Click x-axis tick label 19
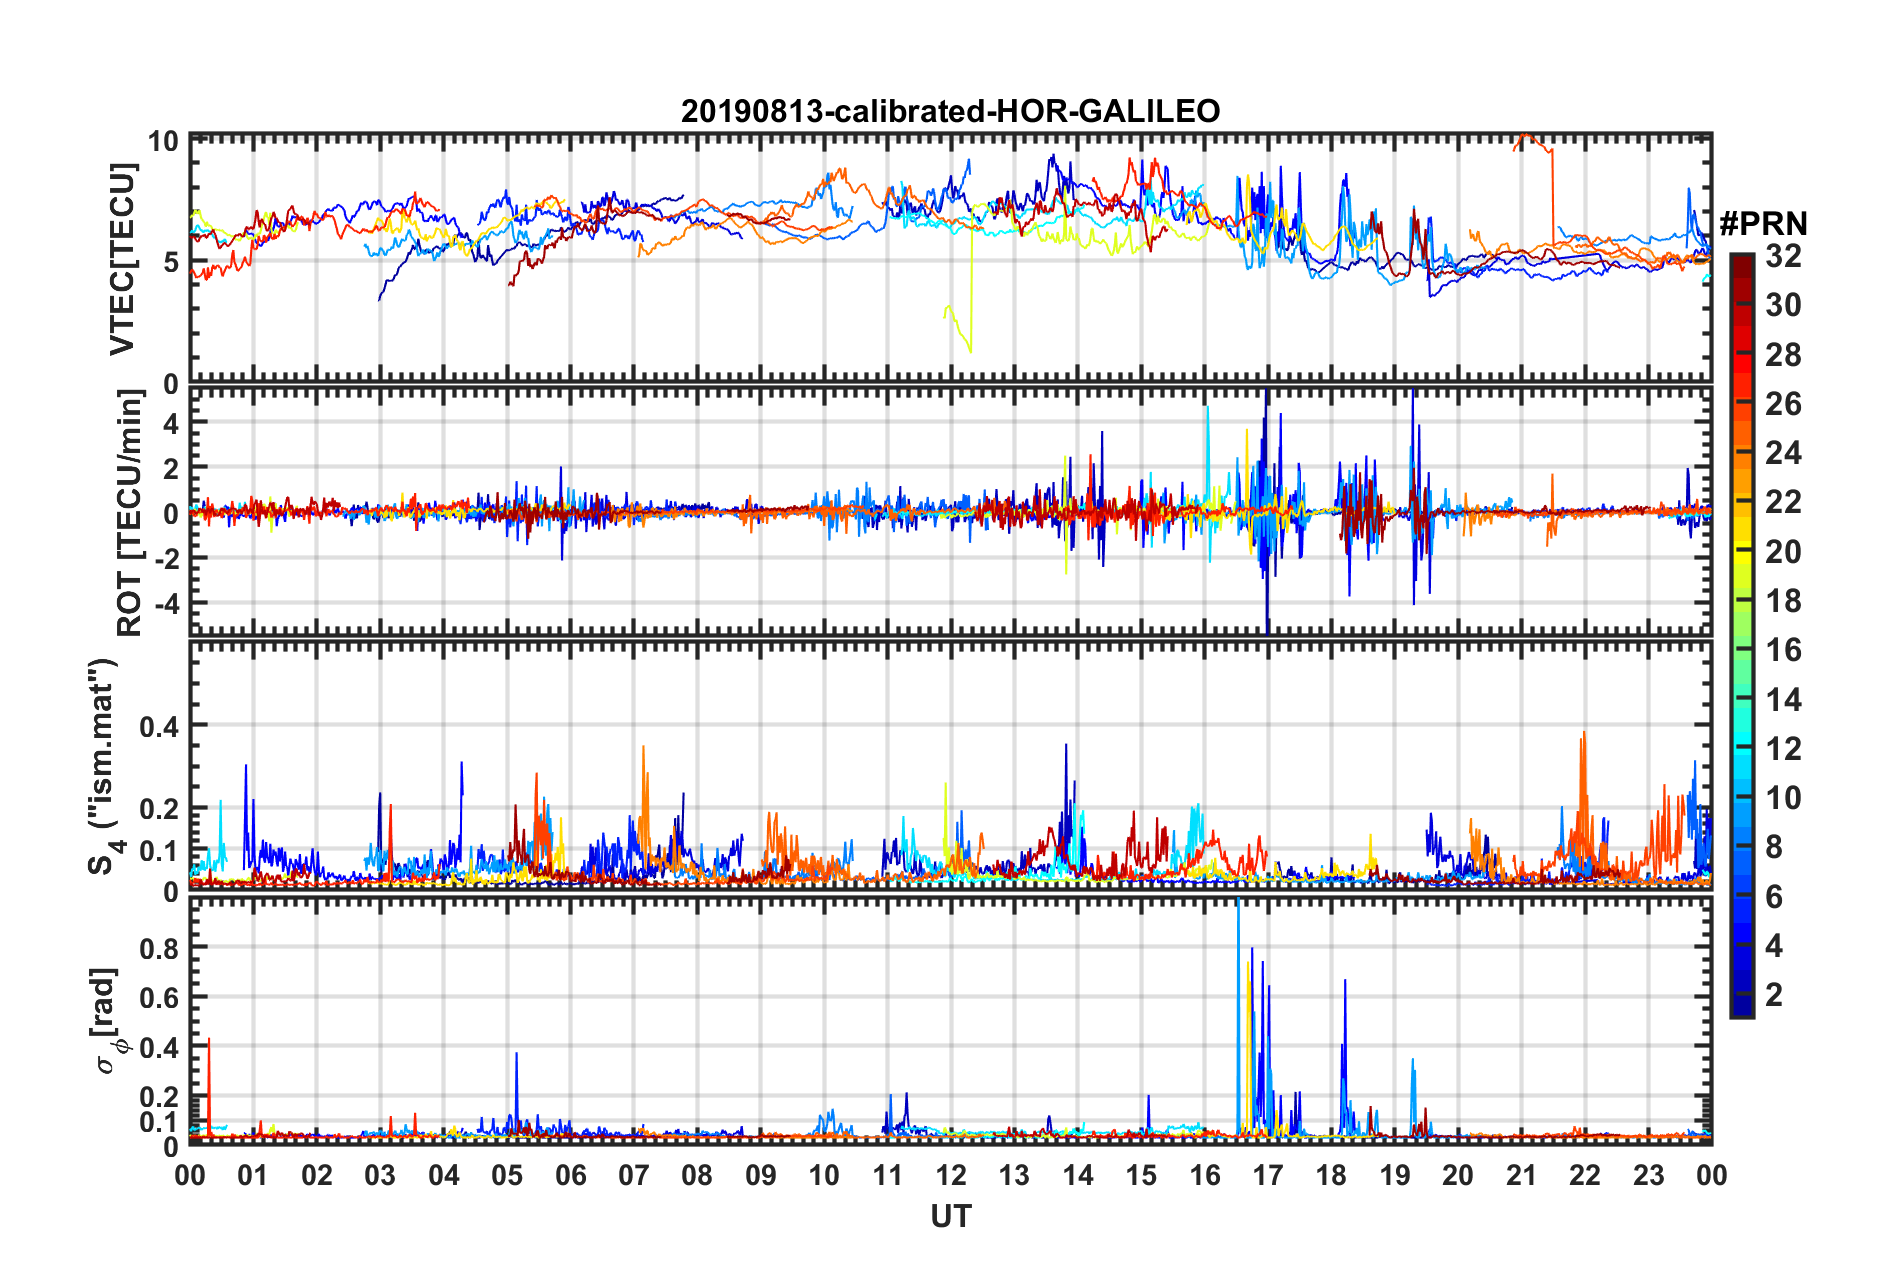1902x1272 pixels. pyautogui.click(x=1395, y=1175)
